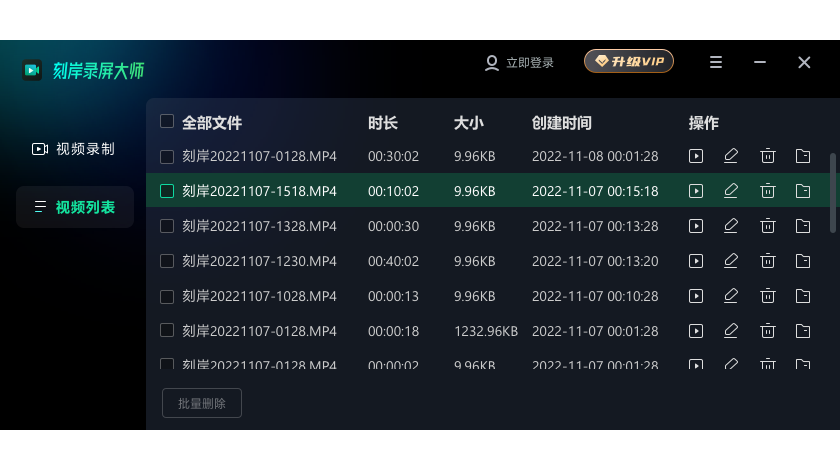Click the vertical scrollbar of the file list
Screen dimensions: 840x473
(x=832, y=193)
